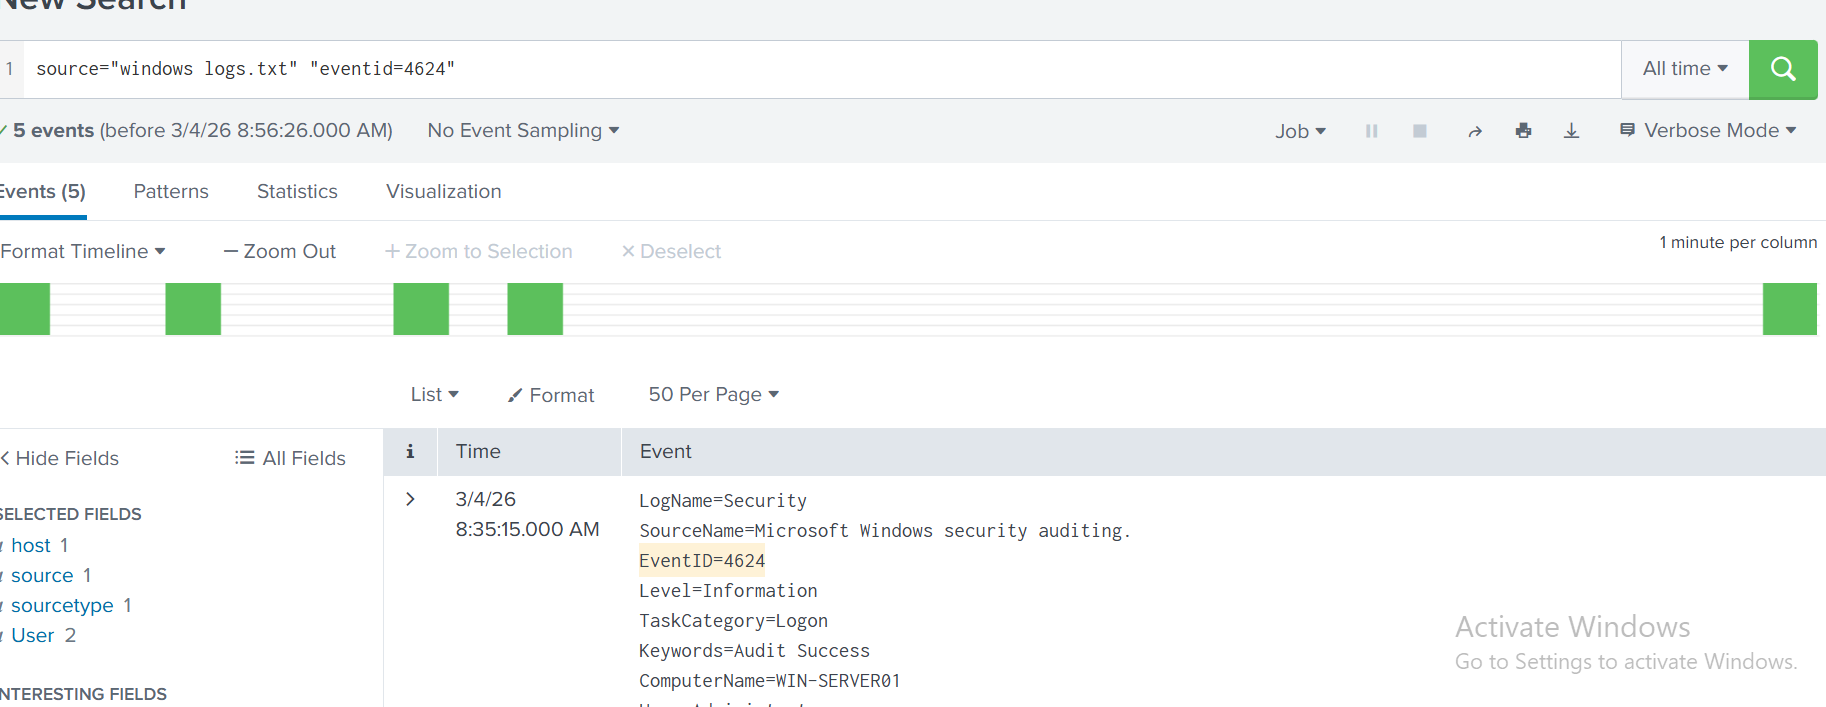Open the Verbose Mode dropdown
This screenshot has width=1826, height=707.
[x=1708, y=131]
